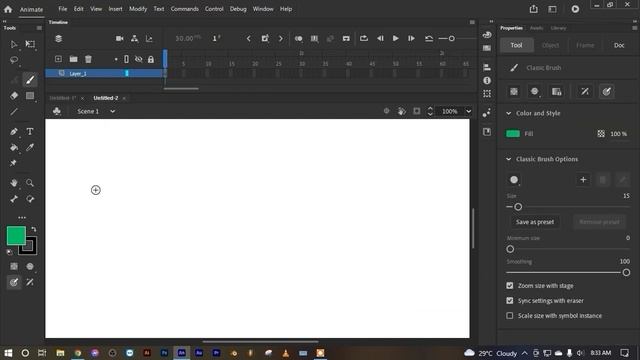
Task: Select the Rectangle tool
Action: coord(30,96)
